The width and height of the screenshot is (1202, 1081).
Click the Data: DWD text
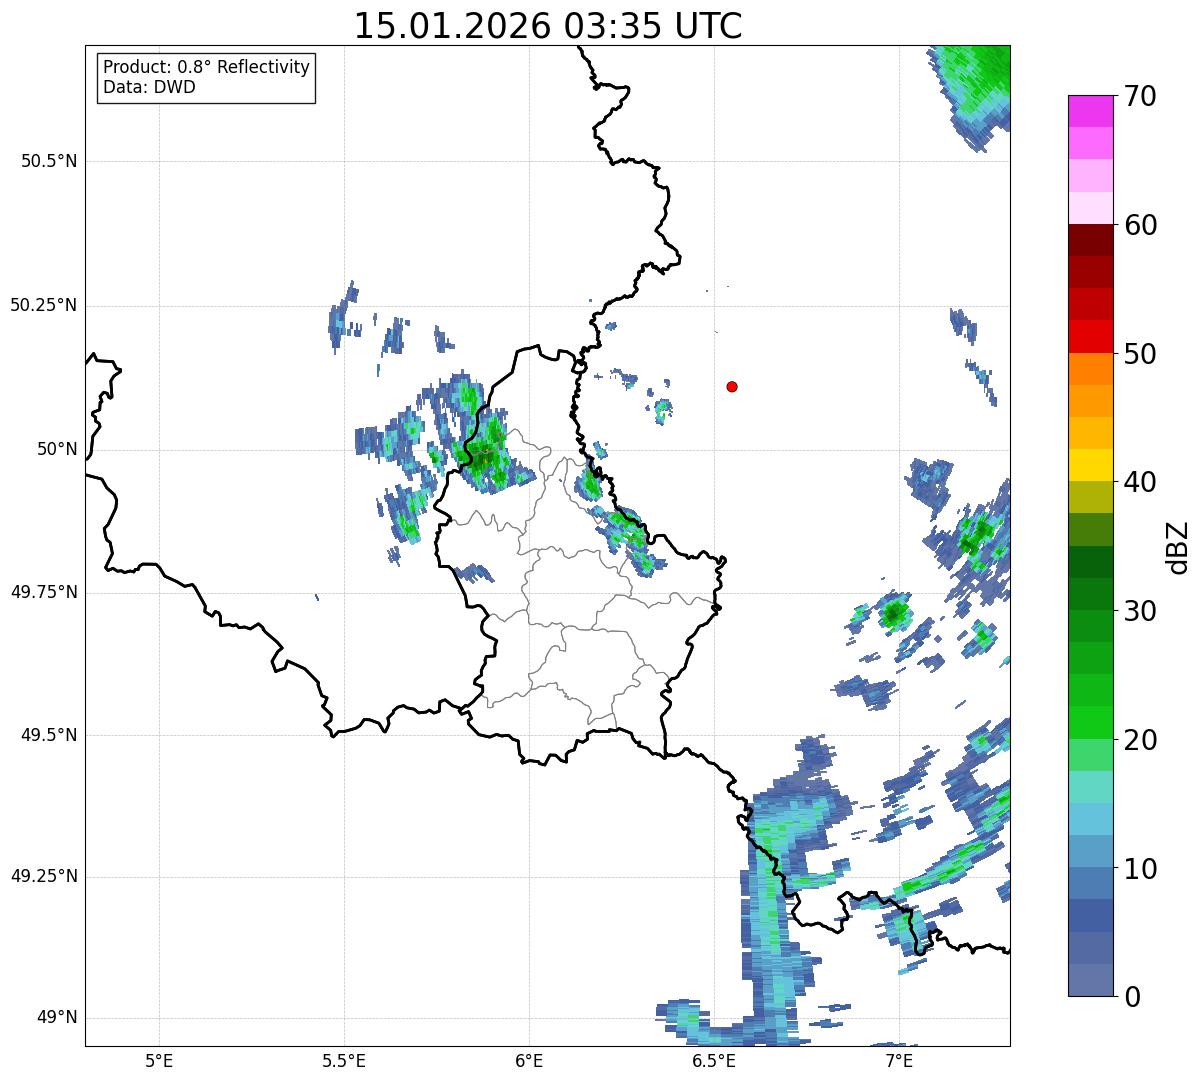coord(149,87)
